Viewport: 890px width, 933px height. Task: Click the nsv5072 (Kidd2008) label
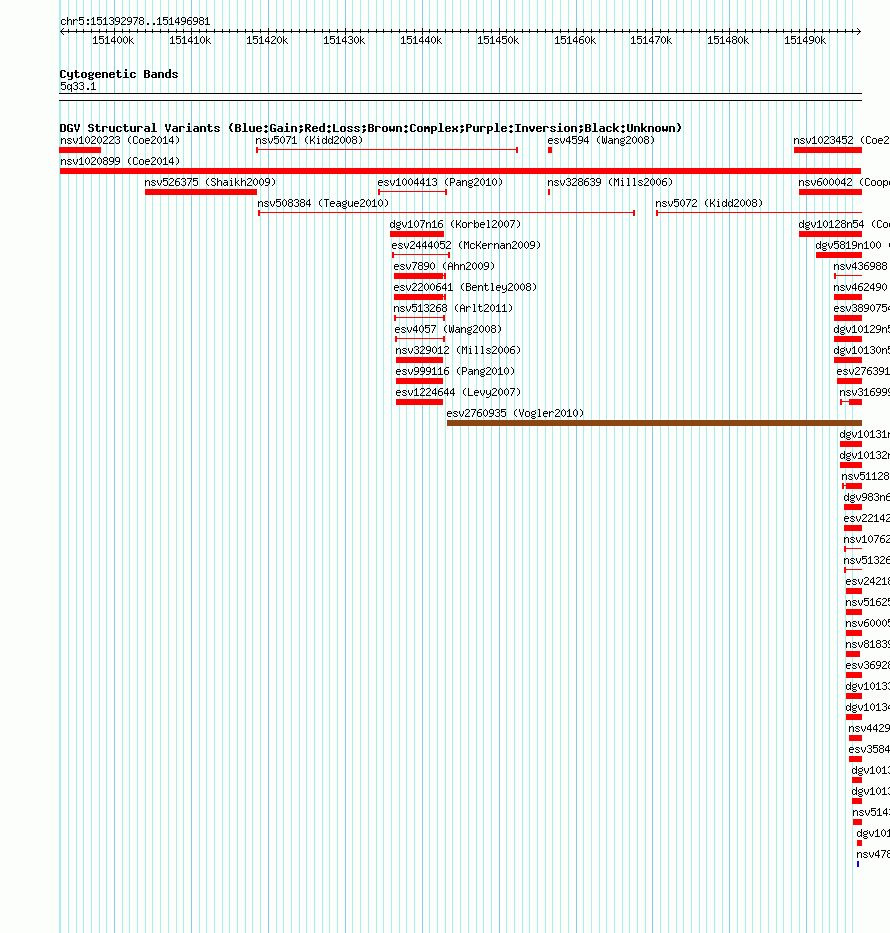[x=709, y=203]
